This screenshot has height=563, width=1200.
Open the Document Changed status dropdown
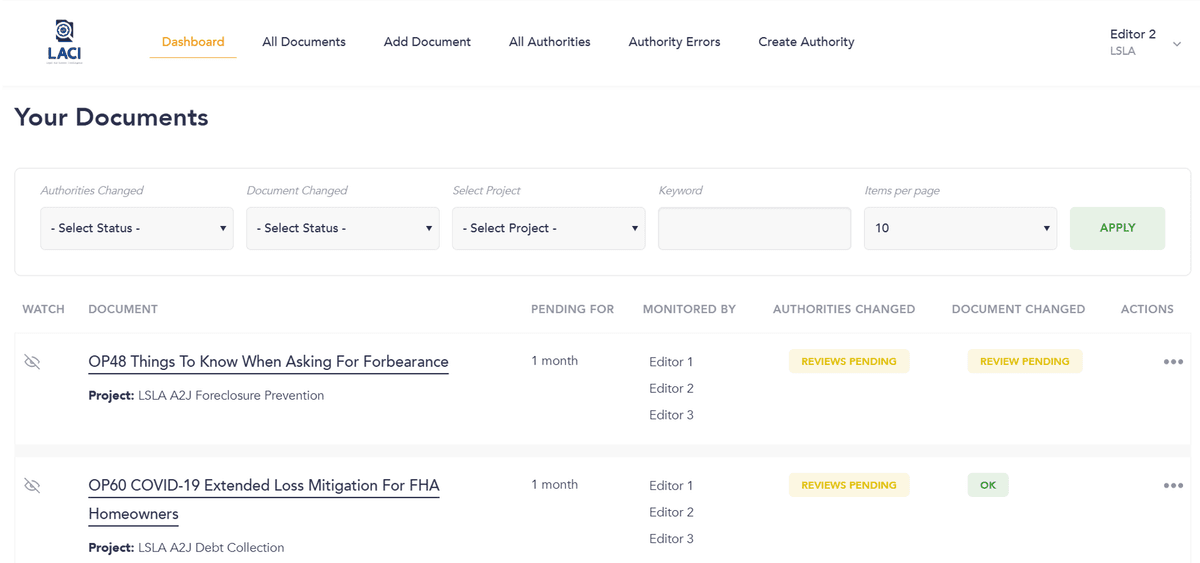pos(343,228)
